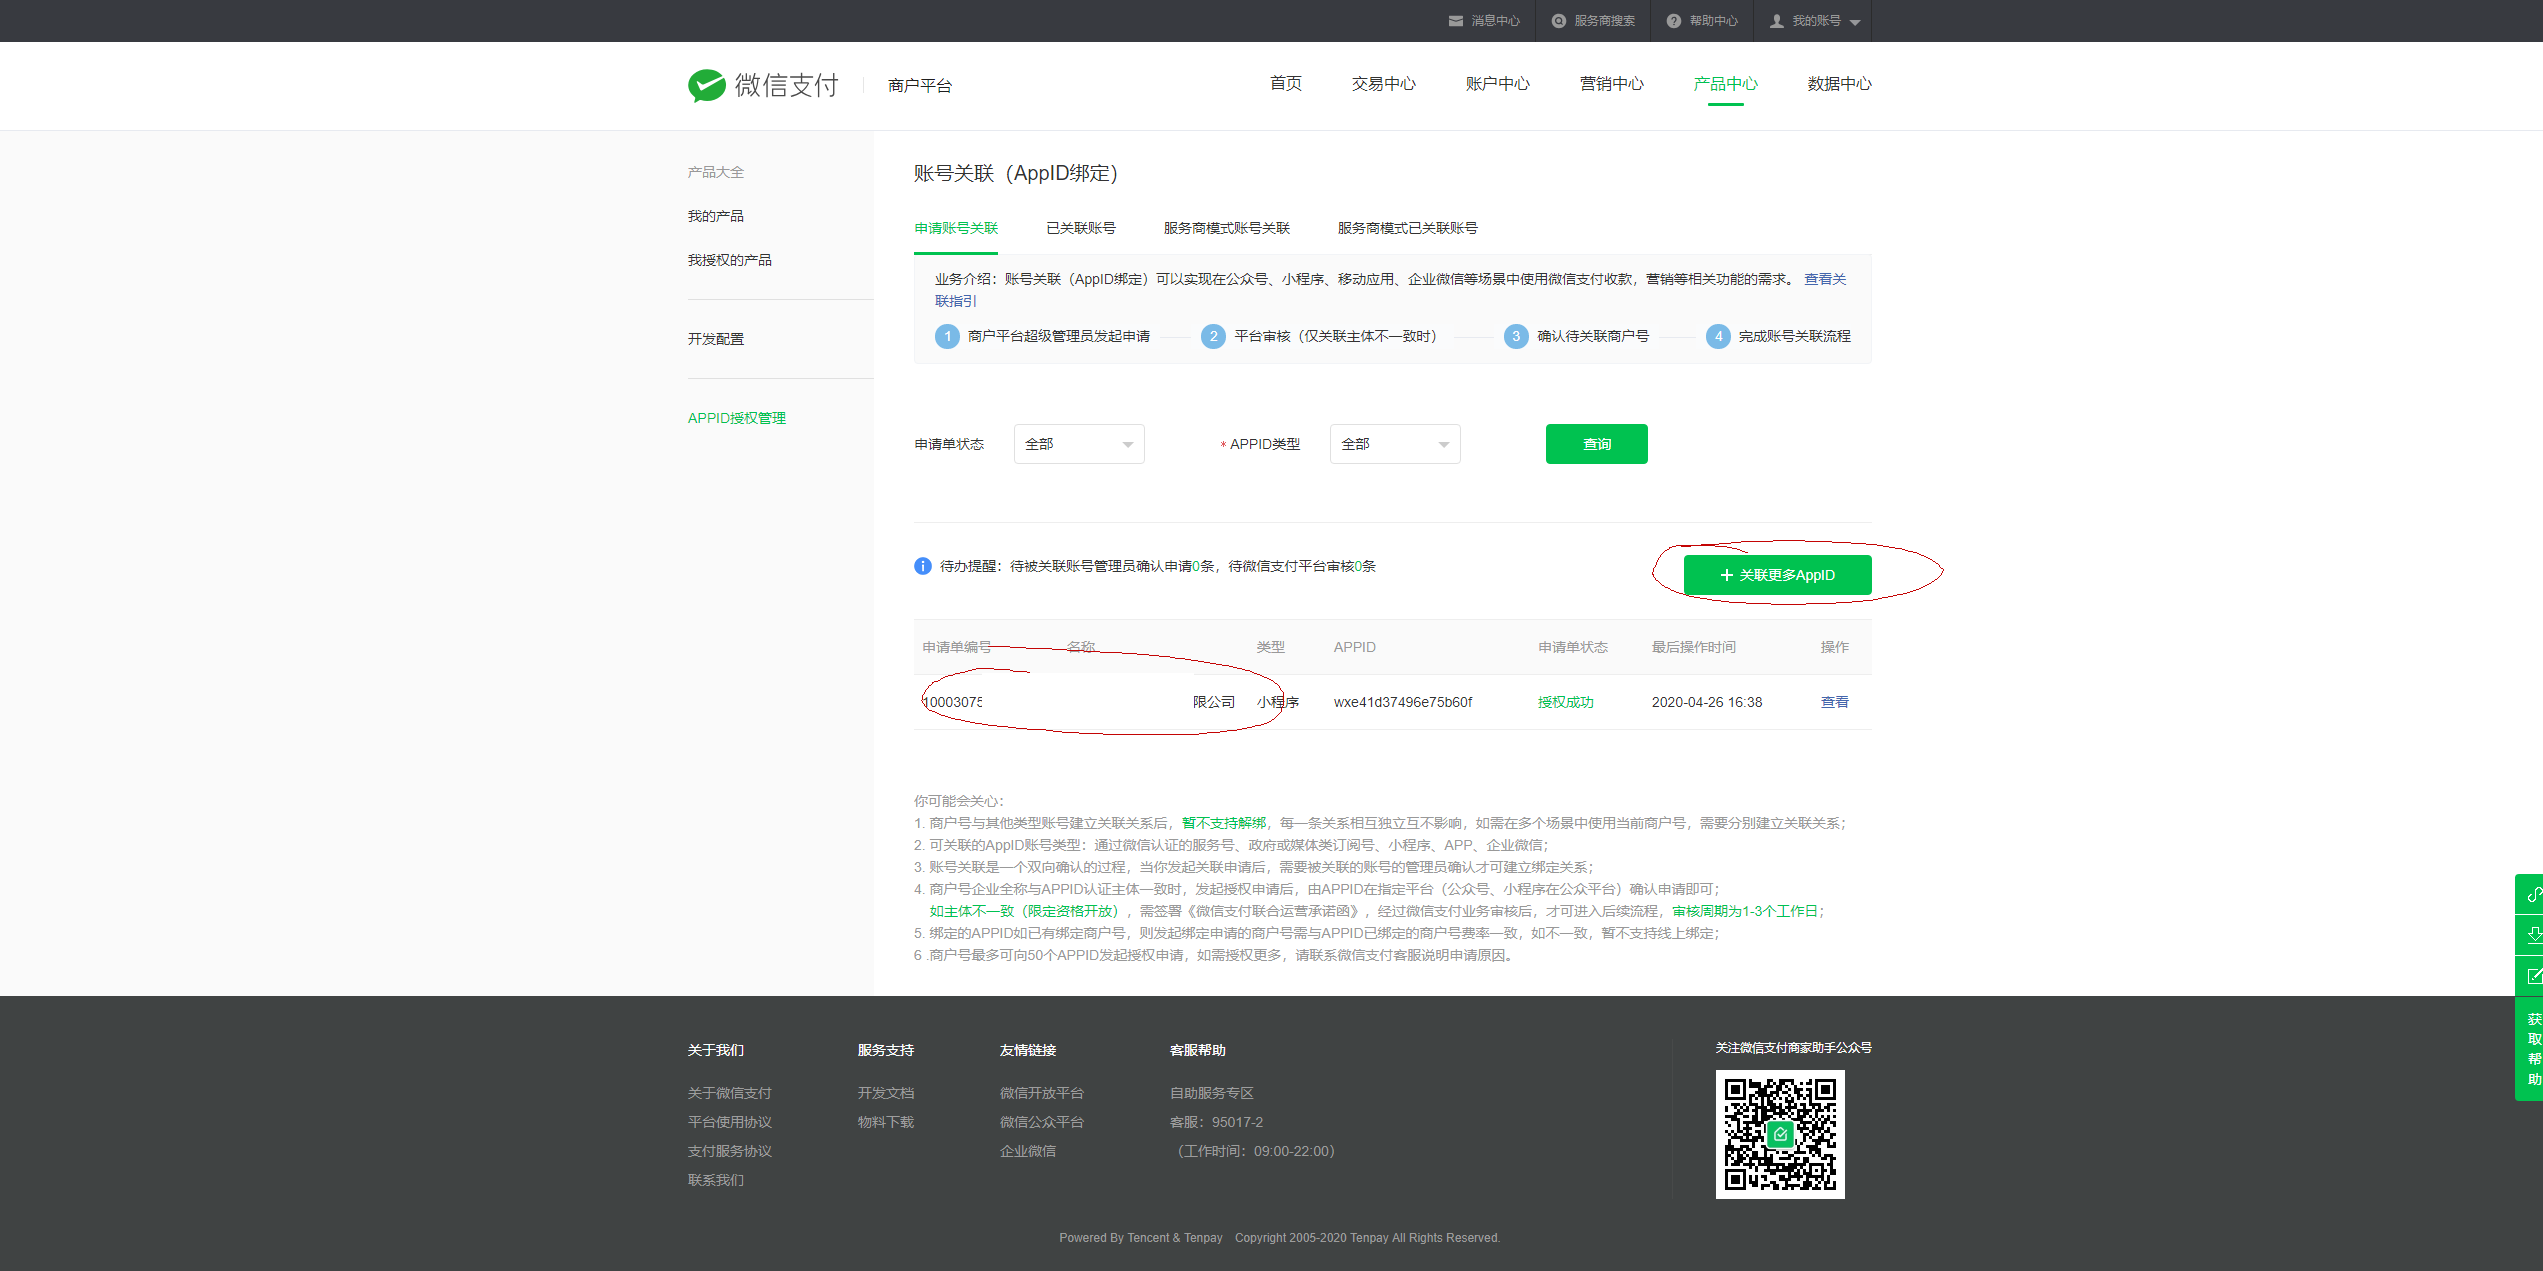Select the 申请账号关联 tab
Screen dimensions: 2543x1271
tap(956, 228)
